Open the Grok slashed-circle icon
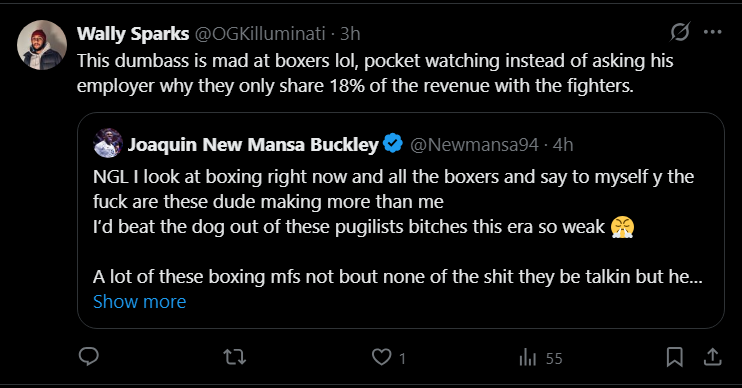The height and width of the screenshot is (388, 742). 680,32
